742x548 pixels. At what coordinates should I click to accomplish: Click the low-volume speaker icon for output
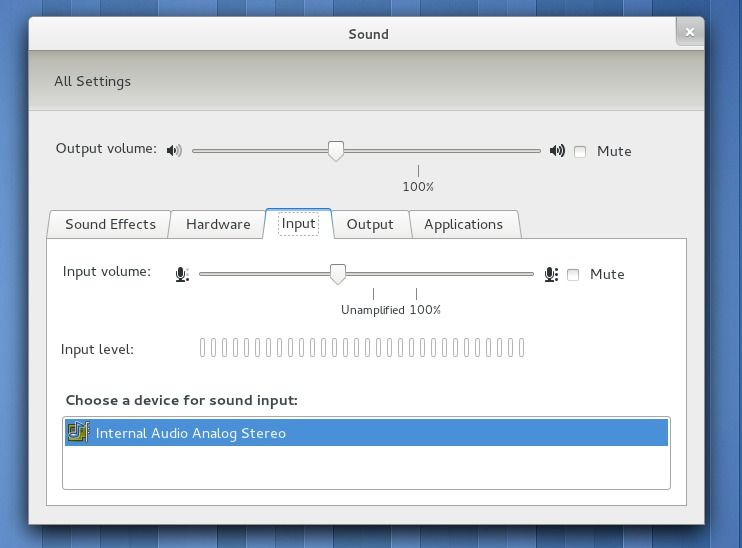(x=174, y=151)
